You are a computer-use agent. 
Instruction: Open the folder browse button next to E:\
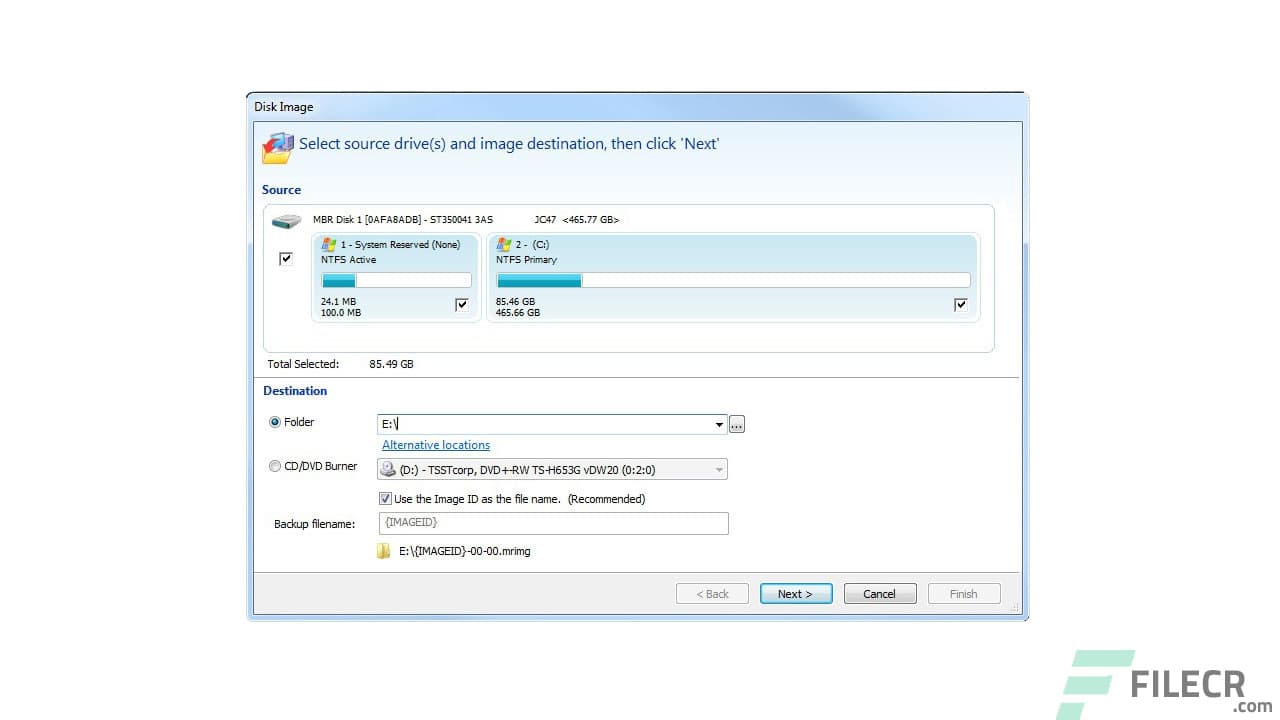pos(737,424)
